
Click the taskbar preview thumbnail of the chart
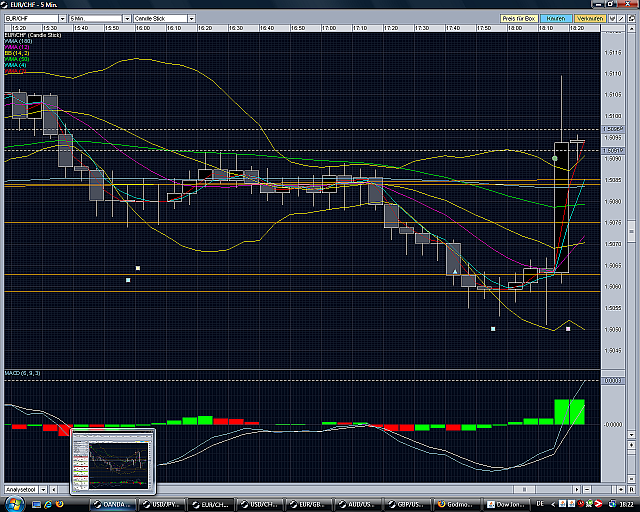[113, 462]
